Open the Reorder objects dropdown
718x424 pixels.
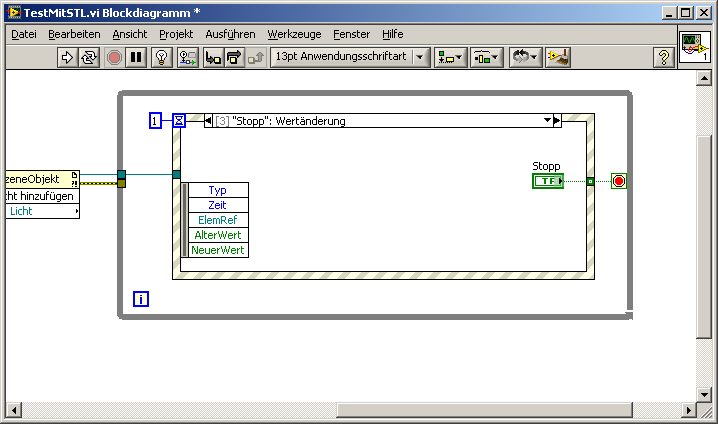525,58
